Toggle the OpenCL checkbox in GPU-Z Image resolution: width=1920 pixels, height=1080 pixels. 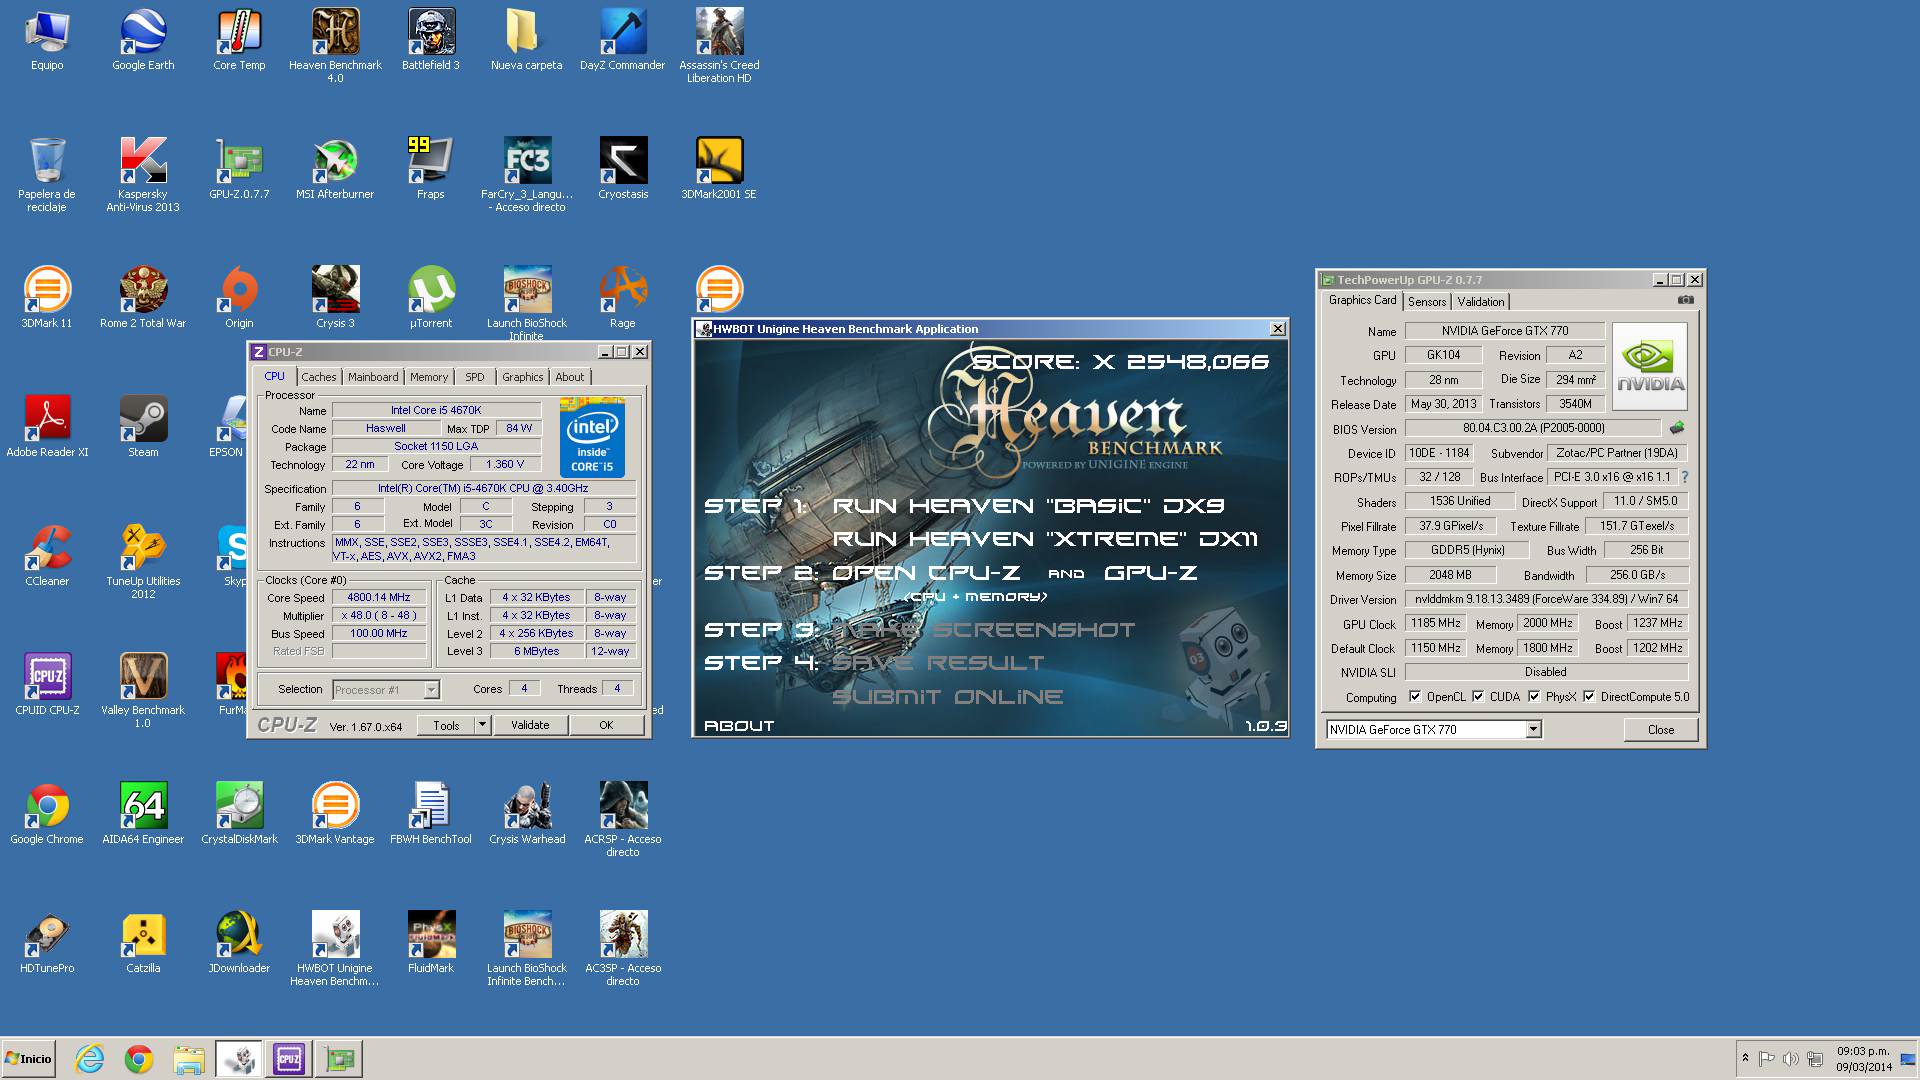1415,697
